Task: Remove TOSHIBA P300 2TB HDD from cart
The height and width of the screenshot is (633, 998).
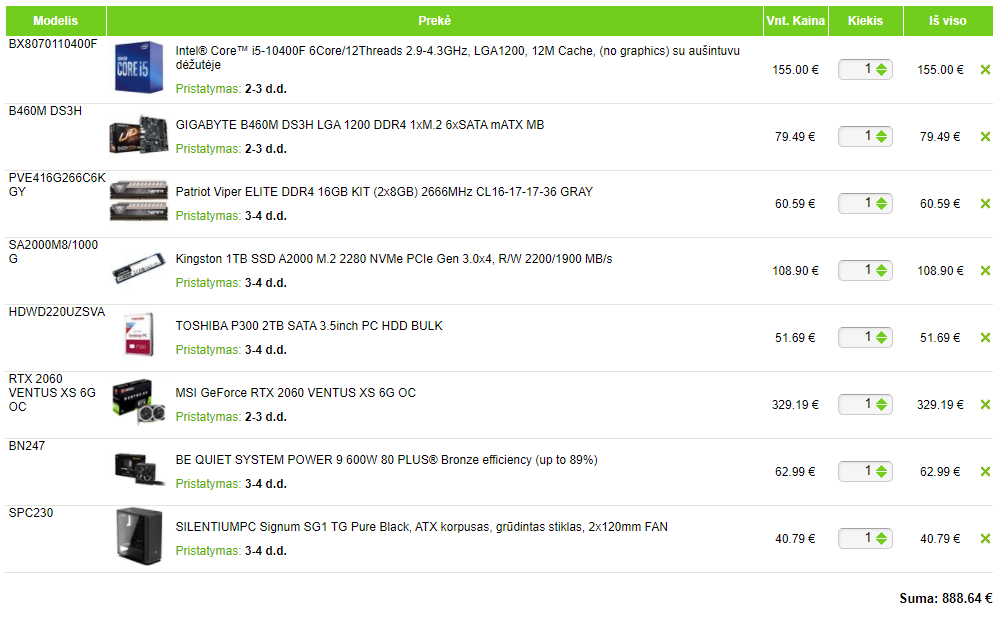Action: (985, 337)
